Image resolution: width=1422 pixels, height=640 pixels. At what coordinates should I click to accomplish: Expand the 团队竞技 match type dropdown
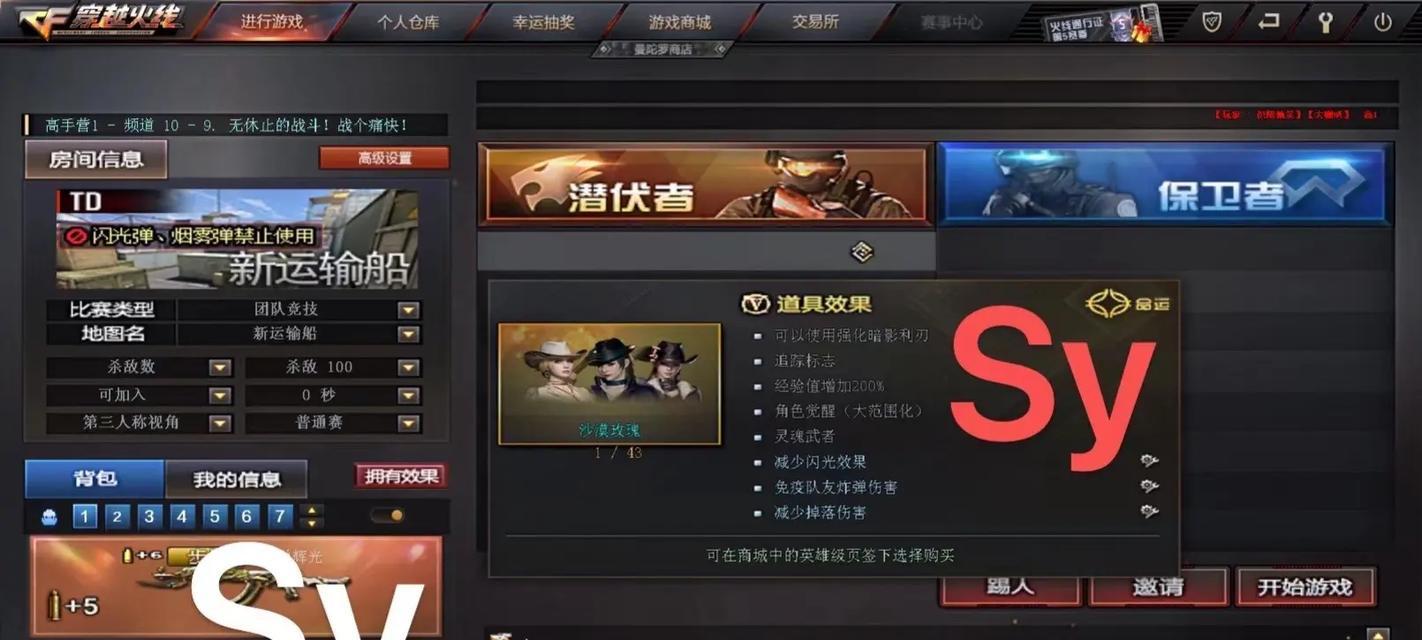click(x=408, y=310)
